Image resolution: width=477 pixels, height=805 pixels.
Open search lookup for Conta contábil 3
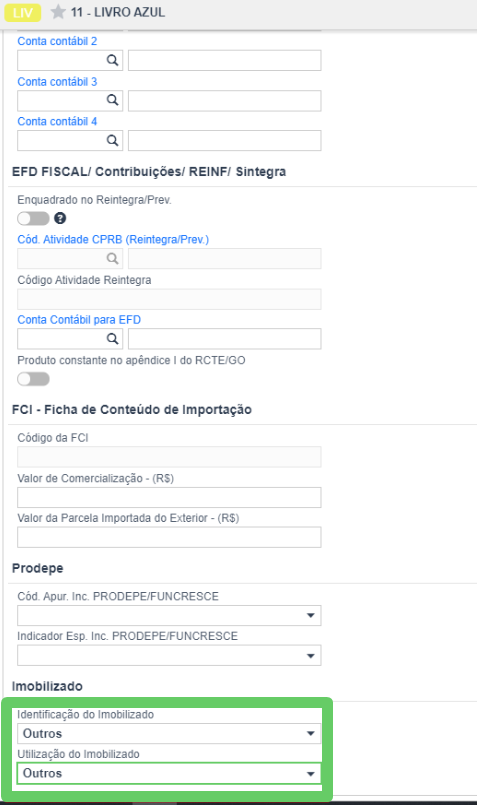[x=112, y=100]
